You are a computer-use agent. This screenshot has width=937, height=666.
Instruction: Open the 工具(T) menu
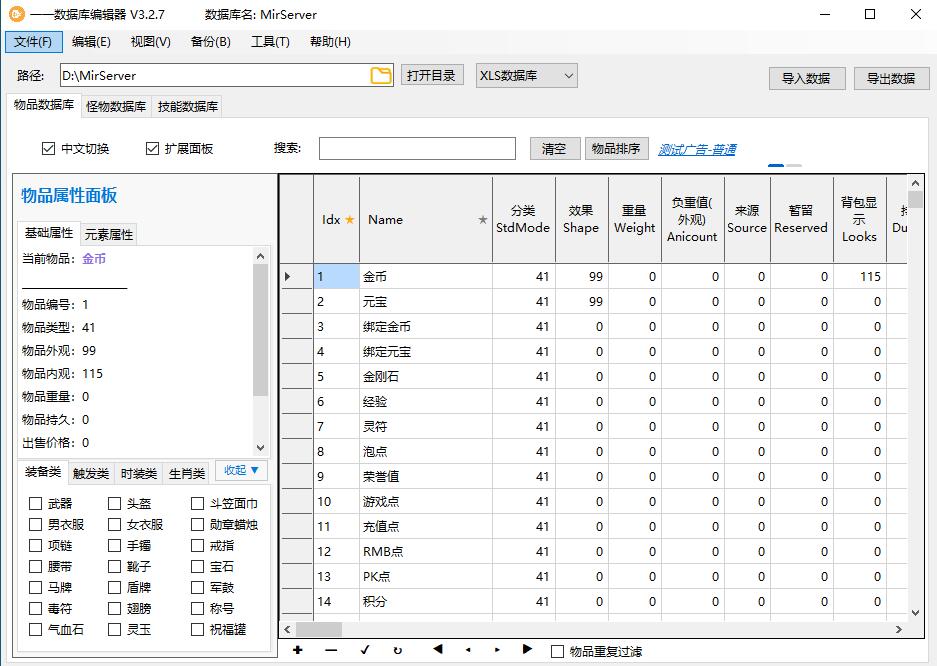coord(270,42)
